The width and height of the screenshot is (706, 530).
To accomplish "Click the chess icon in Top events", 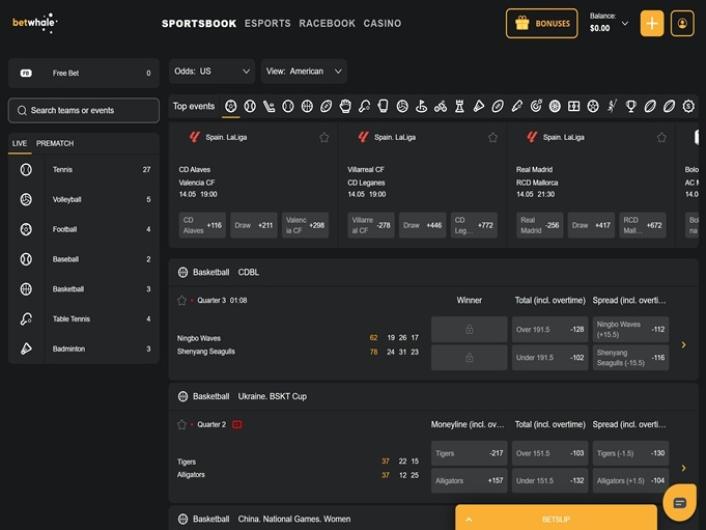I will tap(459, 106).
